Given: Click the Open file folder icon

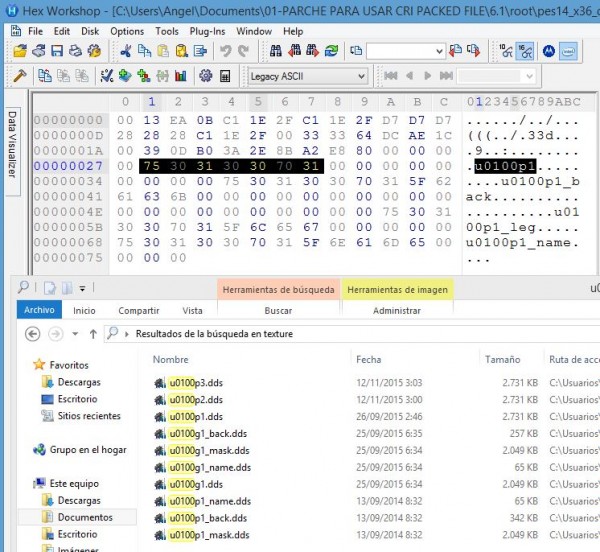Looking at the screenshot, I should pos(20,50).
